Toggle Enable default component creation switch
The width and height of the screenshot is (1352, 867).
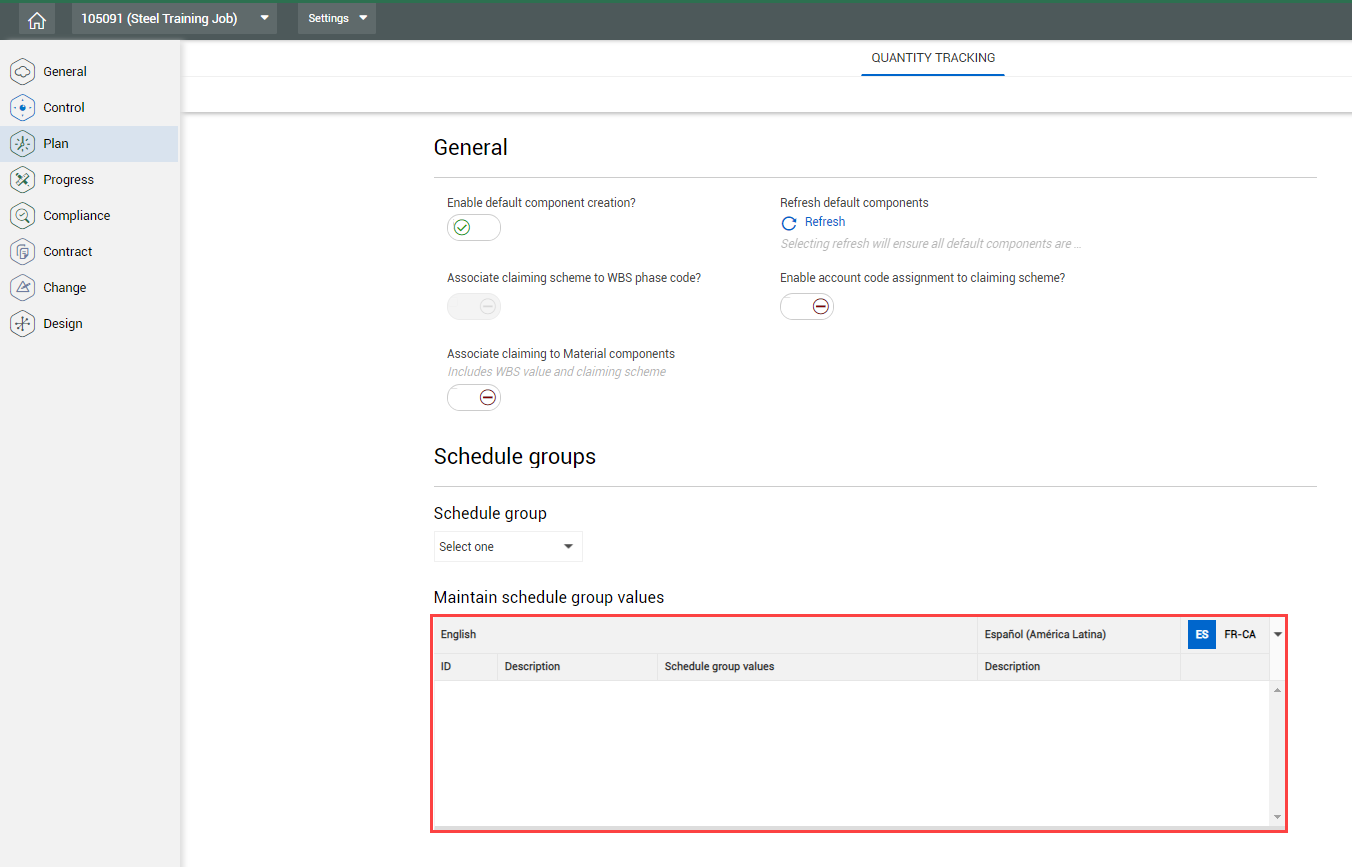pyautogui.click(x=473, y=228)
